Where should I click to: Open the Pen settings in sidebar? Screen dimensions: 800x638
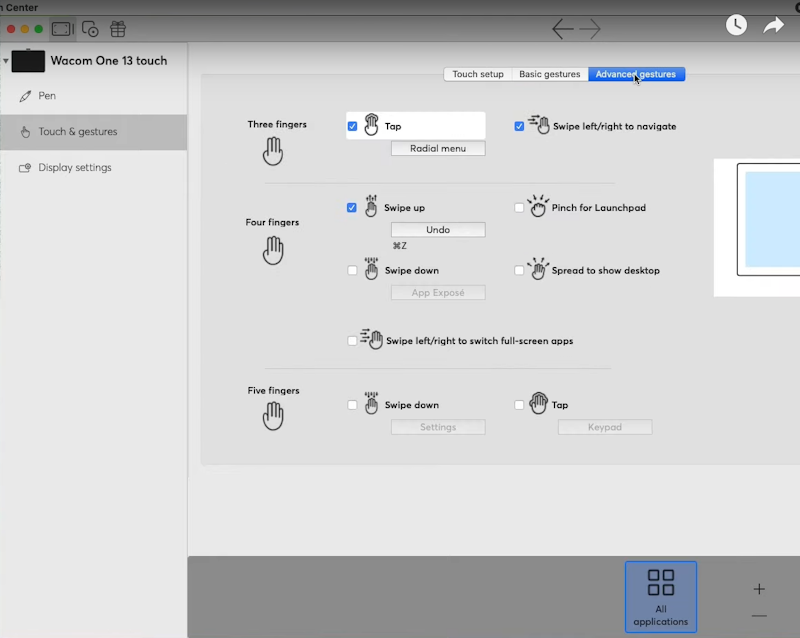94,96
